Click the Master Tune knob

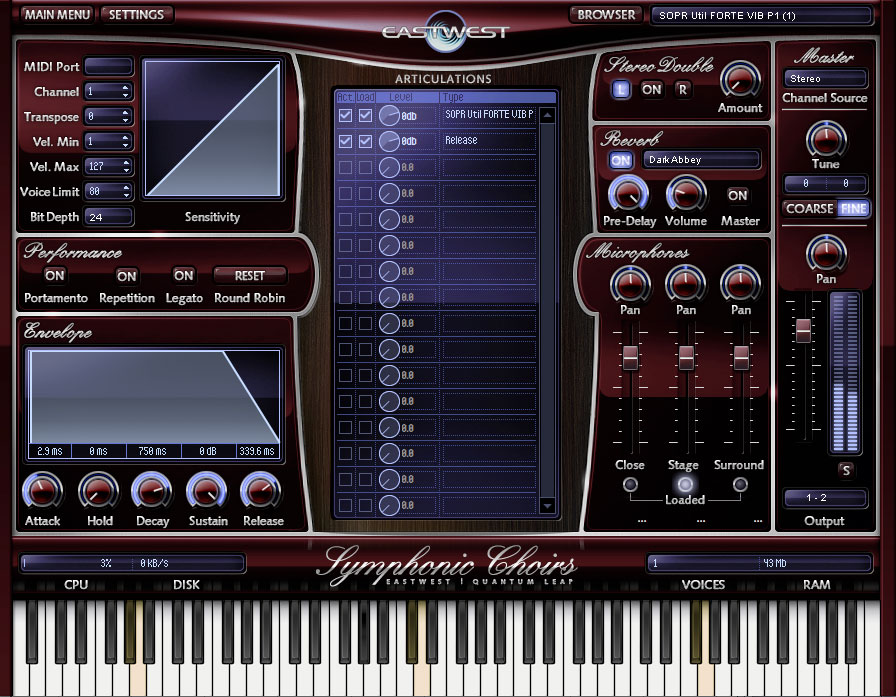[825, 138]
